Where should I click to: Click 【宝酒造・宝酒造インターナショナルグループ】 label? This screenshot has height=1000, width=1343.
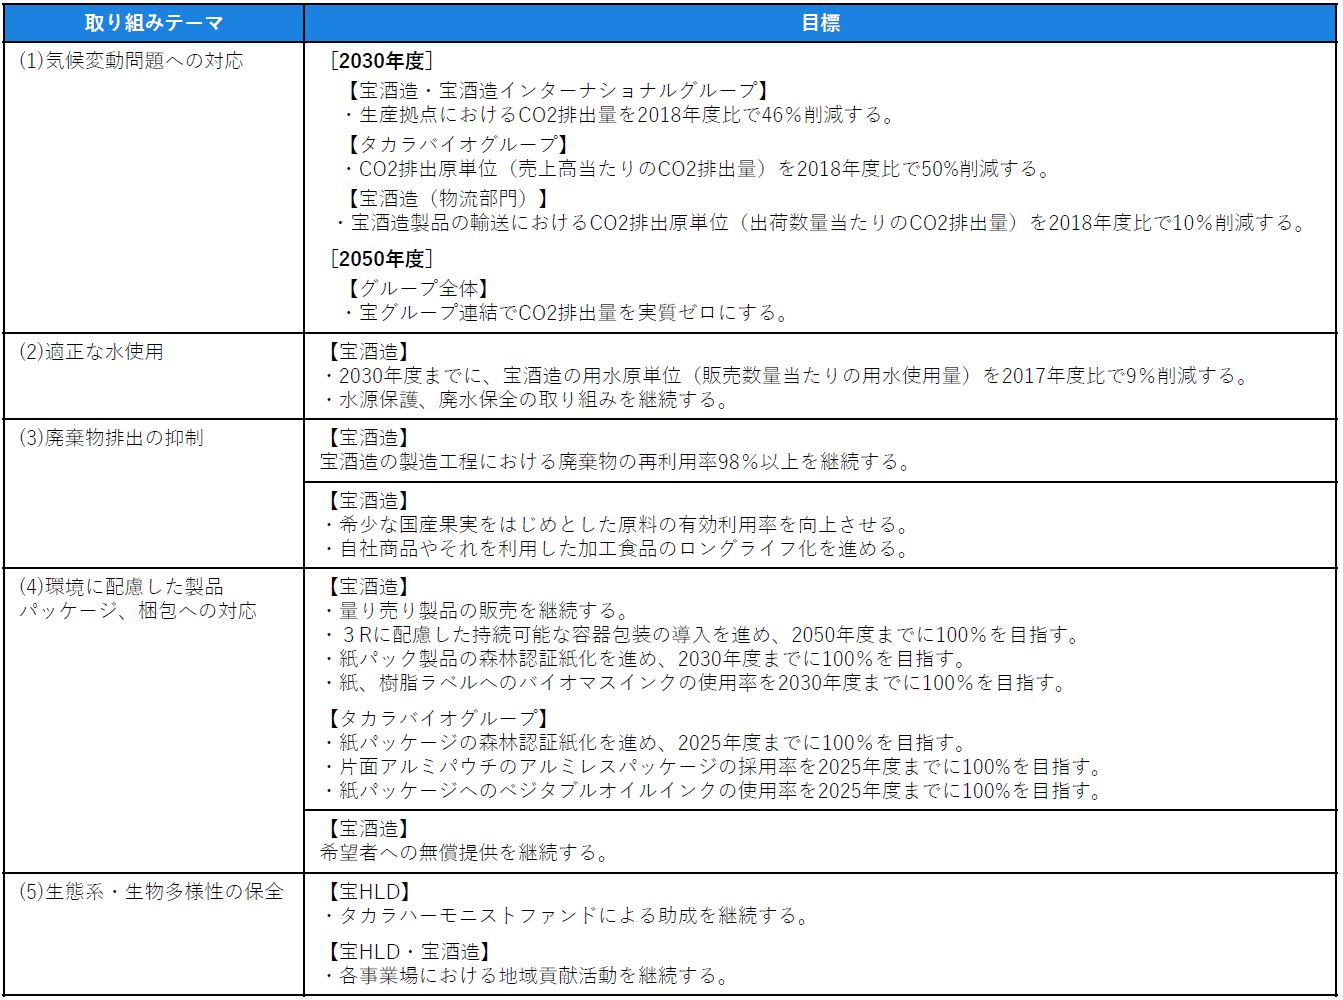pos(557,91)
